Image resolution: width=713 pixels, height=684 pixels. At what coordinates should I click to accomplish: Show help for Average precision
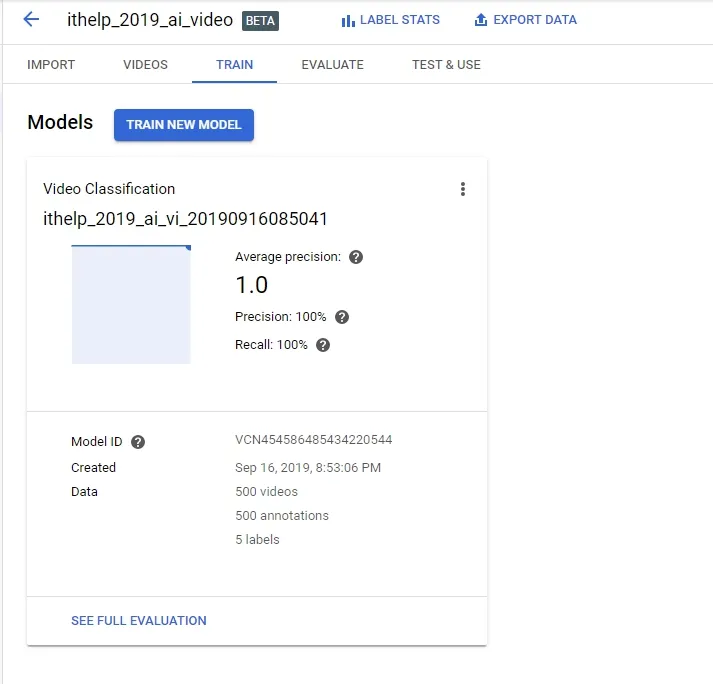[356, 257]
